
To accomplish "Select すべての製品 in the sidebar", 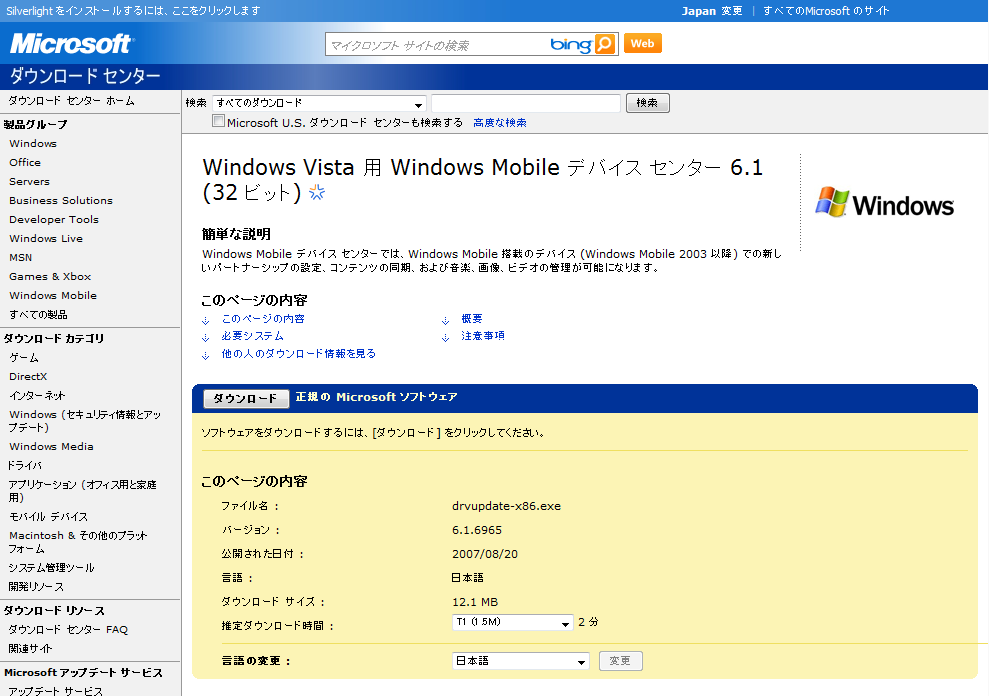I will (x=38, y=314).
